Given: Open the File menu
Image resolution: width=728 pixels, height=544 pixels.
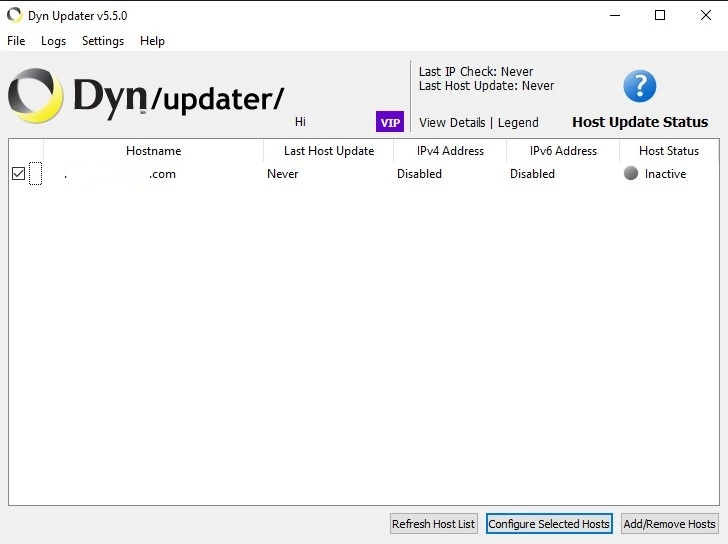Looking at the screenshot, I should tap(16, 41).
